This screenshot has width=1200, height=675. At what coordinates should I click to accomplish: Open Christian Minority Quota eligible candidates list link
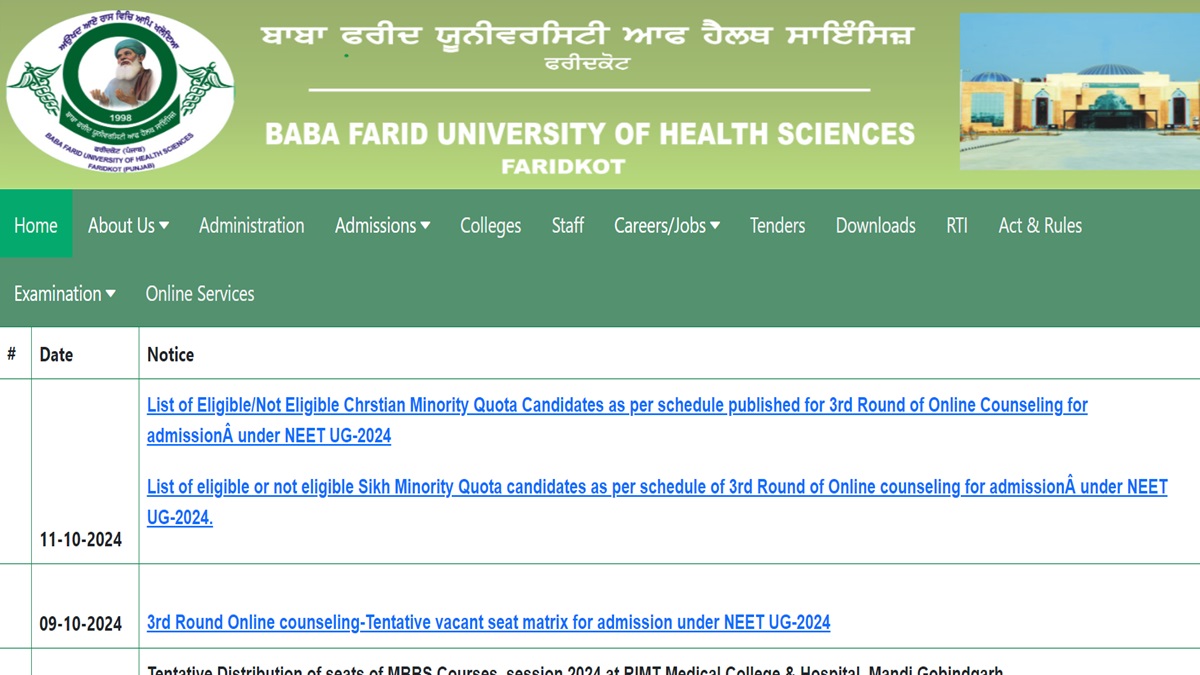click(x=617, y=420)
